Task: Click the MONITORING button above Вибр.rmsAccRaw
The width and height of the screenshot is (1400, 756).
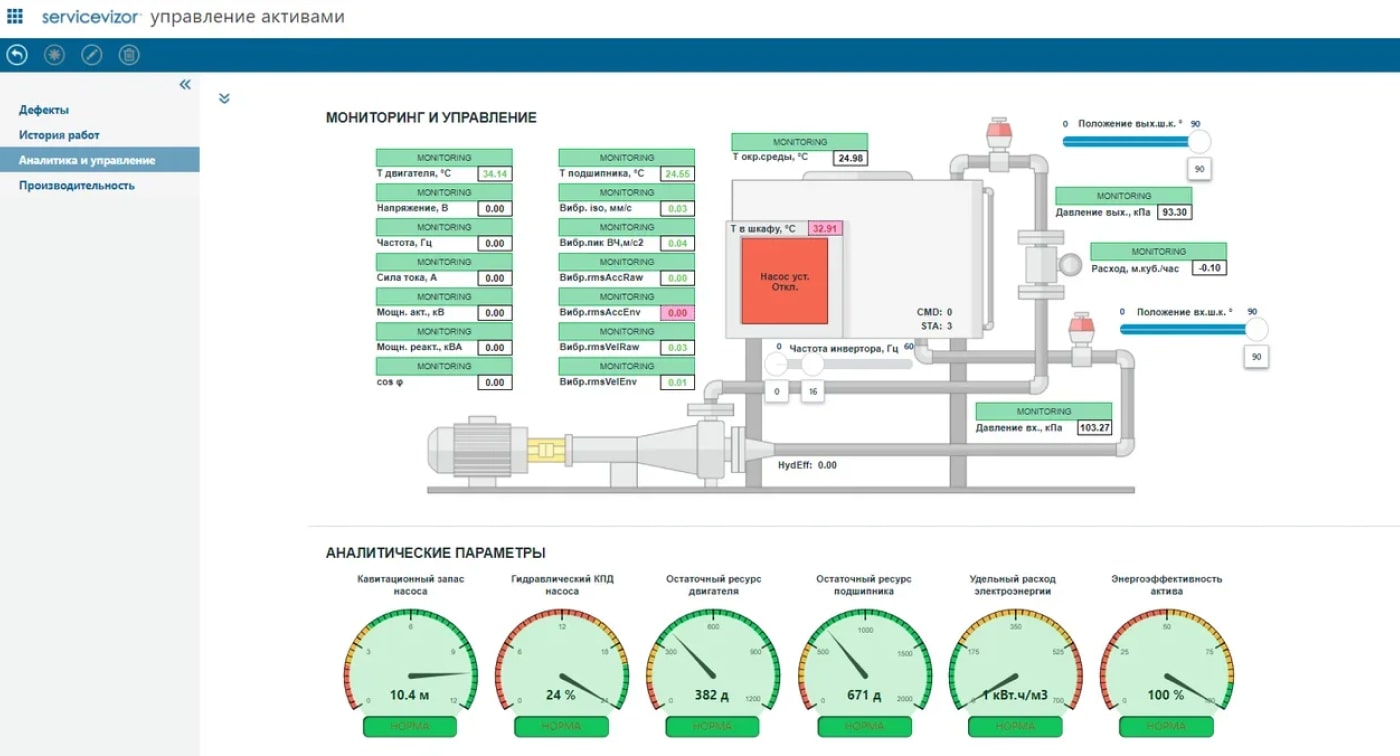Action: tap(627, 262)
